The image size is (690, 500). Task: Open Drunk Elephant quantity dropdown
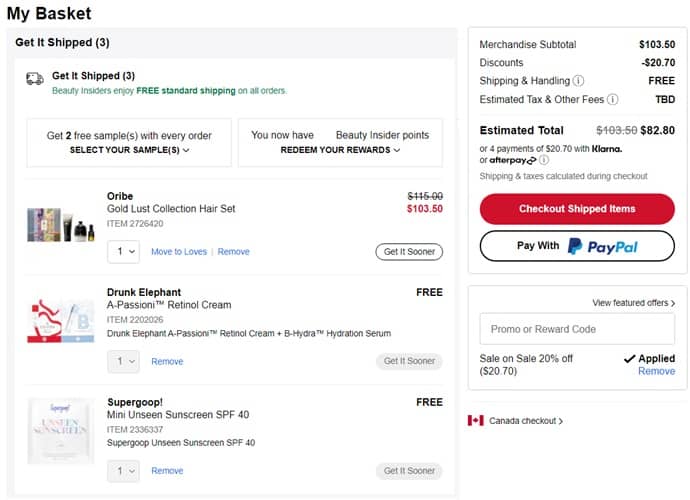tap(123, 361)
